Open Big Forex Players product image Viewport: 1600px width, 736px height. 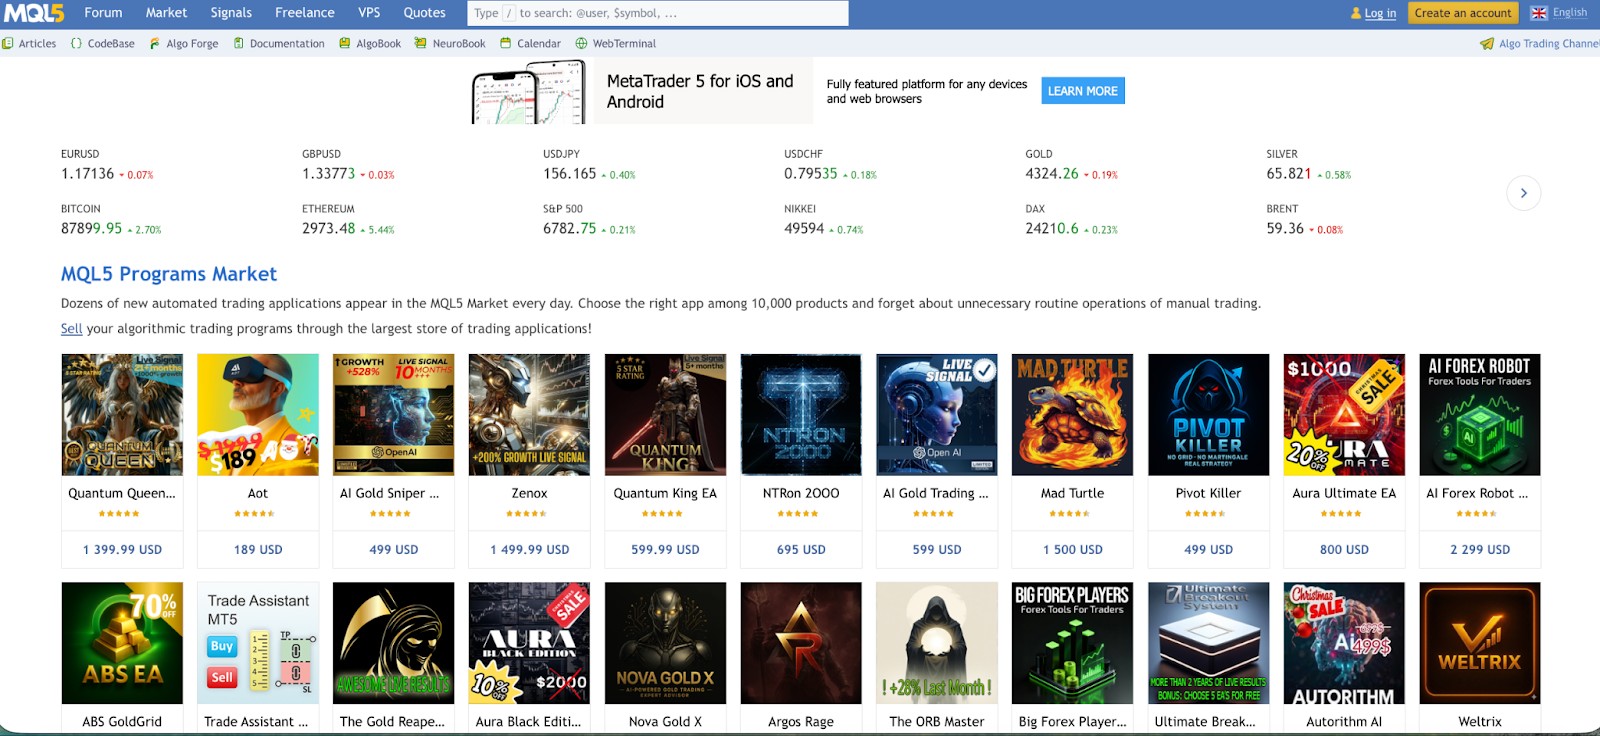pyautogui.click(x=1073, y=643)
